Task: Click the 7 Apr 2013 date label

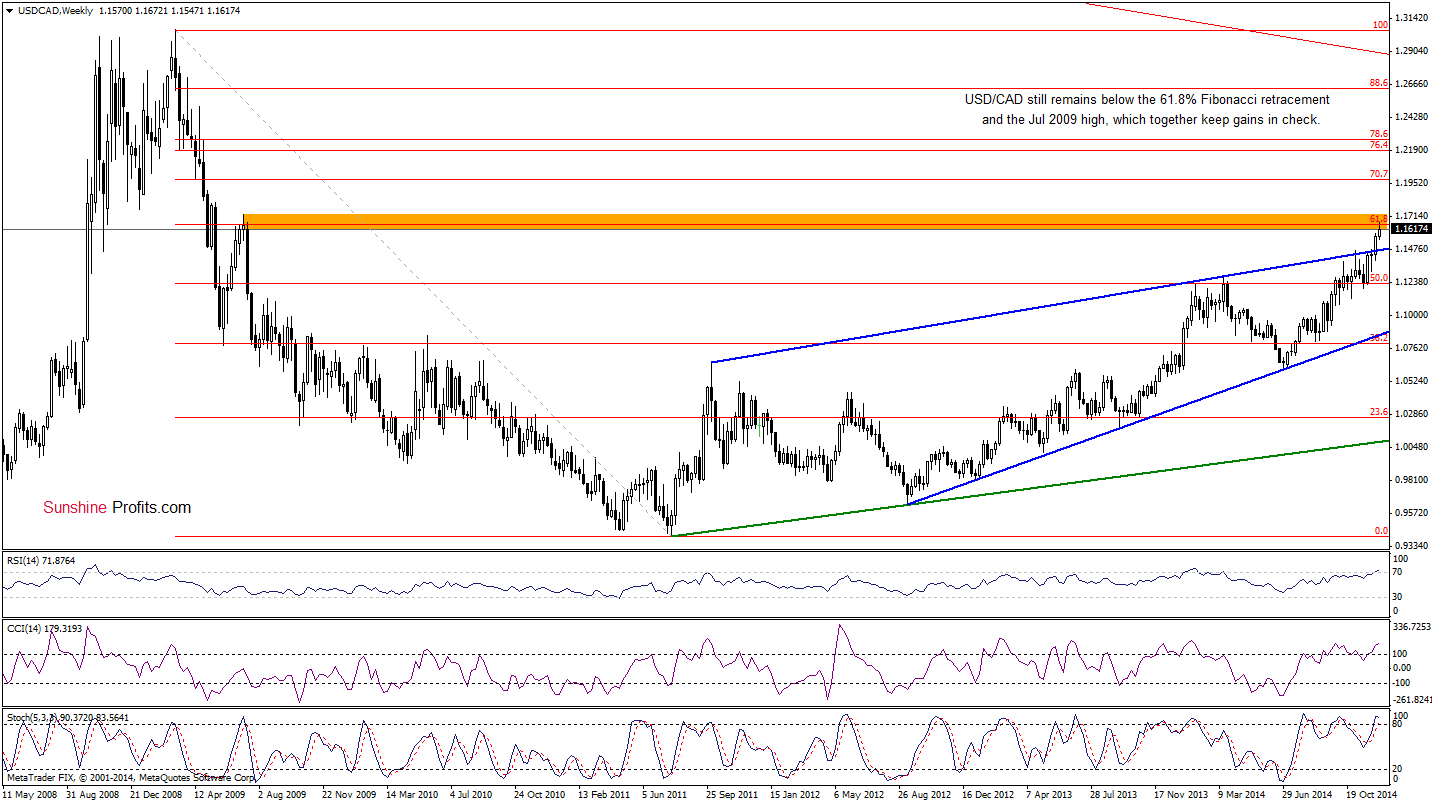Action: (1050, 795)
